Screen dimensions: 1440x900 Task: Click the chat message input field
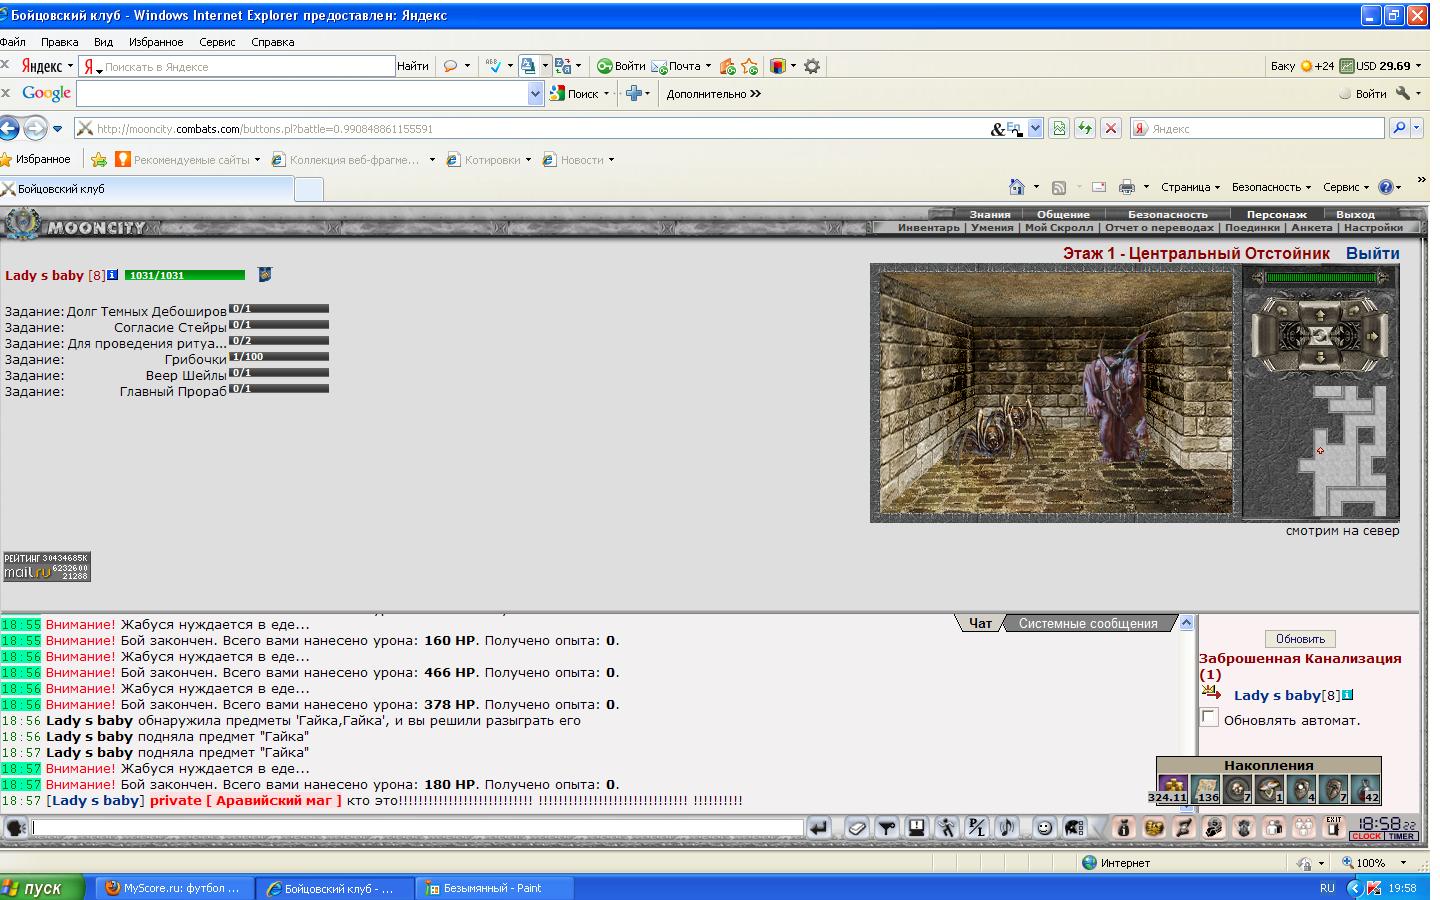pyautogui.click(x=417, y=828)
